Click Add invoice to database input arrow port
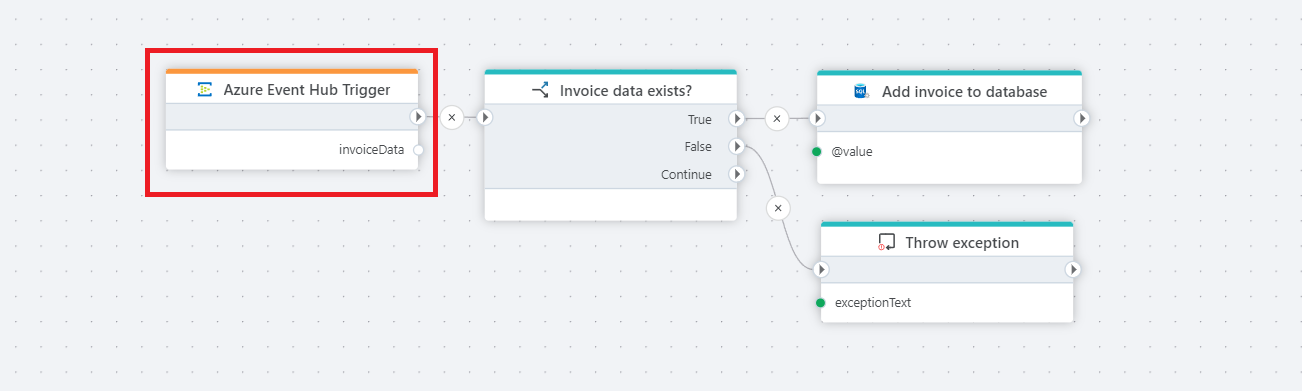Viewport: 1302px width, 391px height. click(817, 119)
